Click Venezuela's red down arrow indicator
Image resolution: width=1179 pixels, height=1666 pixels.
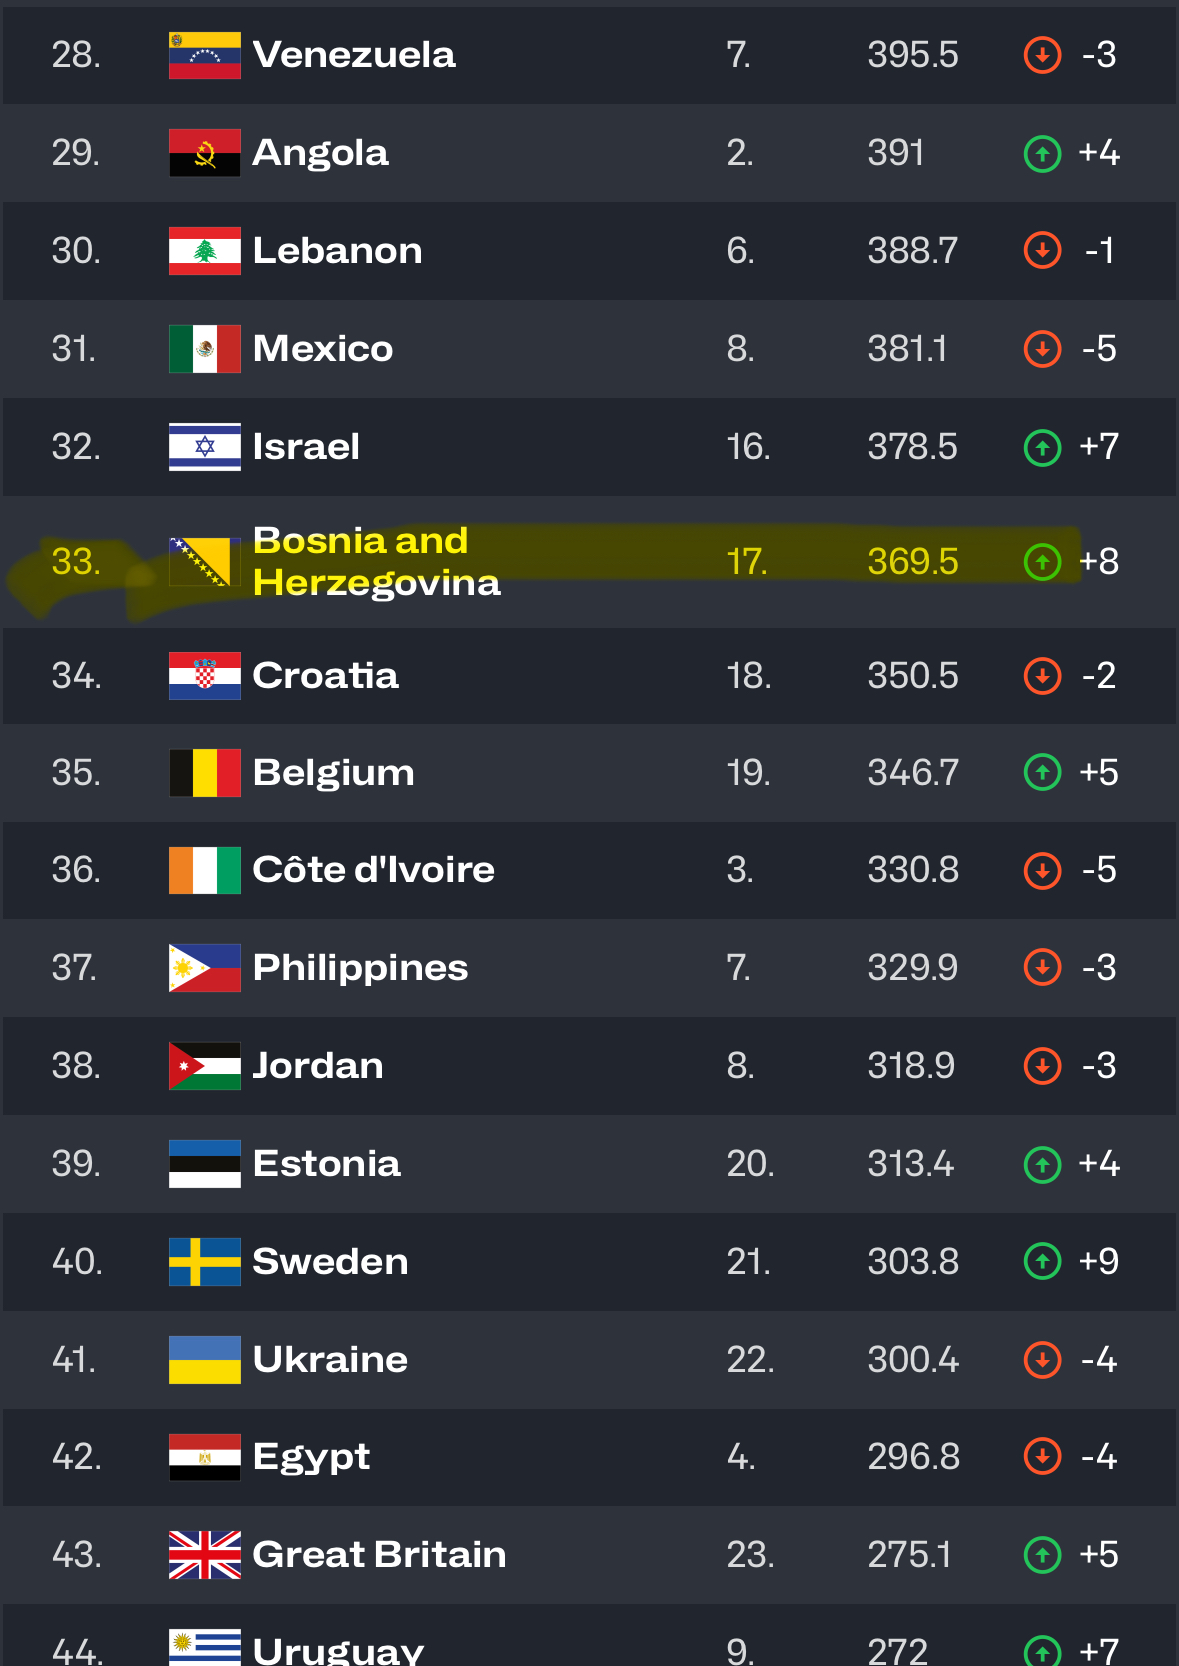1042,55
